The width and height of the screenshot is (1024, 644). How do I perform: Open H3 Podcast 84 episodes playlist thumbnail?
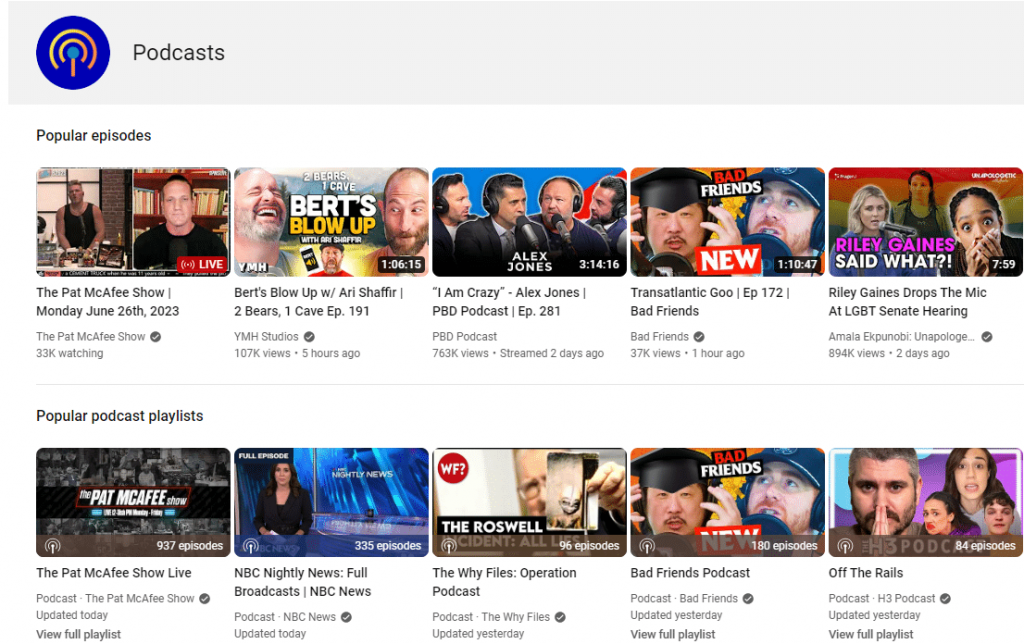tap(925, 502)
